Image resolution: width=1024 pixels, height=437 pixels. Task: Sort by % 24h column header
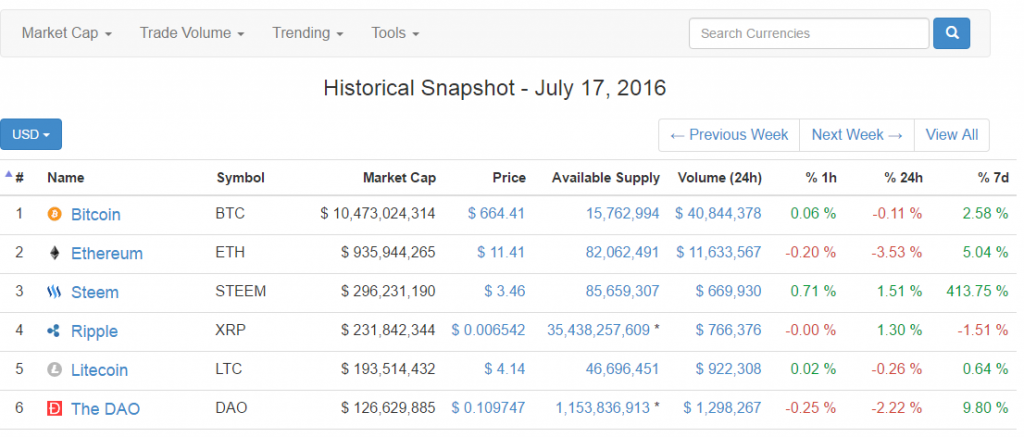point(903,178)
